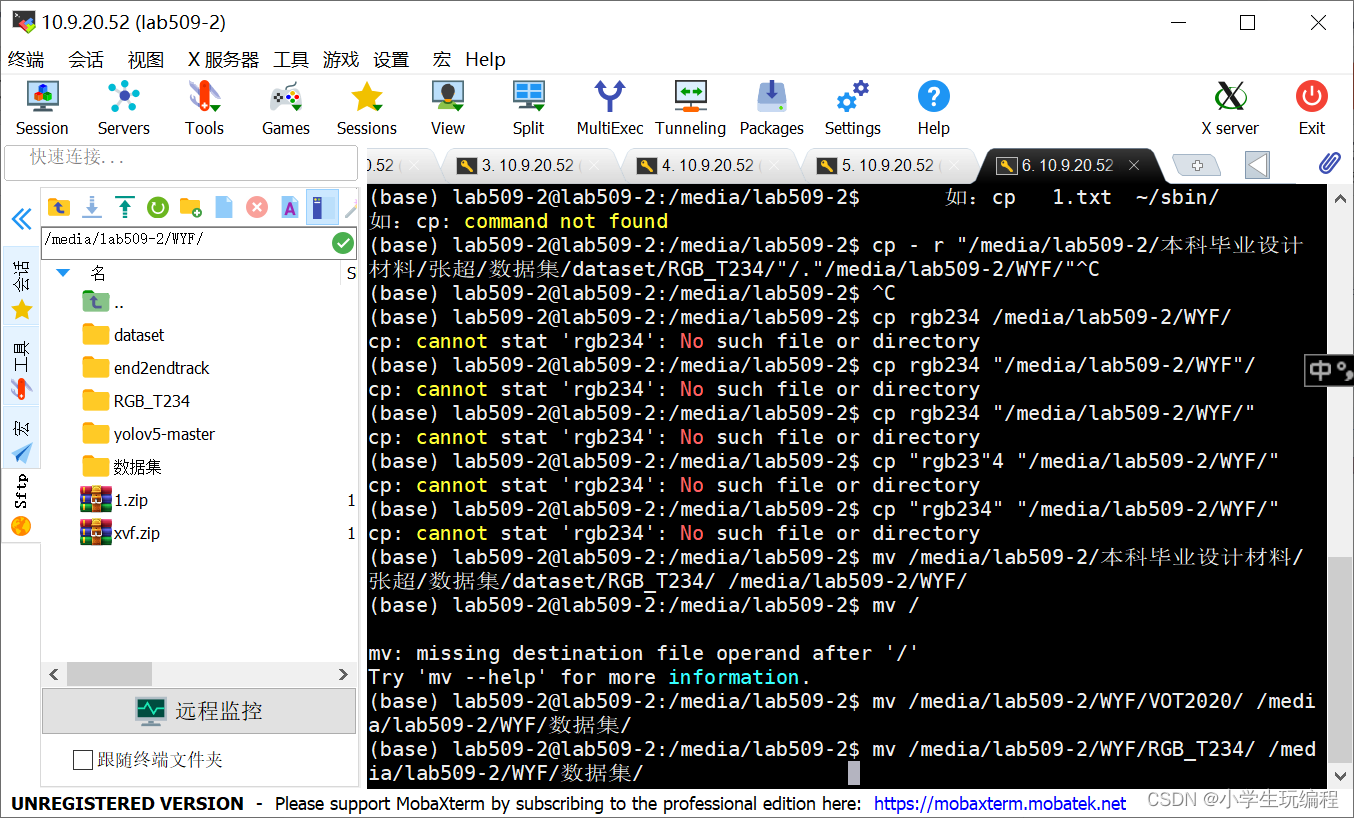Select the yolov5-master folder
The height and width of the screenshot is (818, 1354).
click(x=148, y=434)
